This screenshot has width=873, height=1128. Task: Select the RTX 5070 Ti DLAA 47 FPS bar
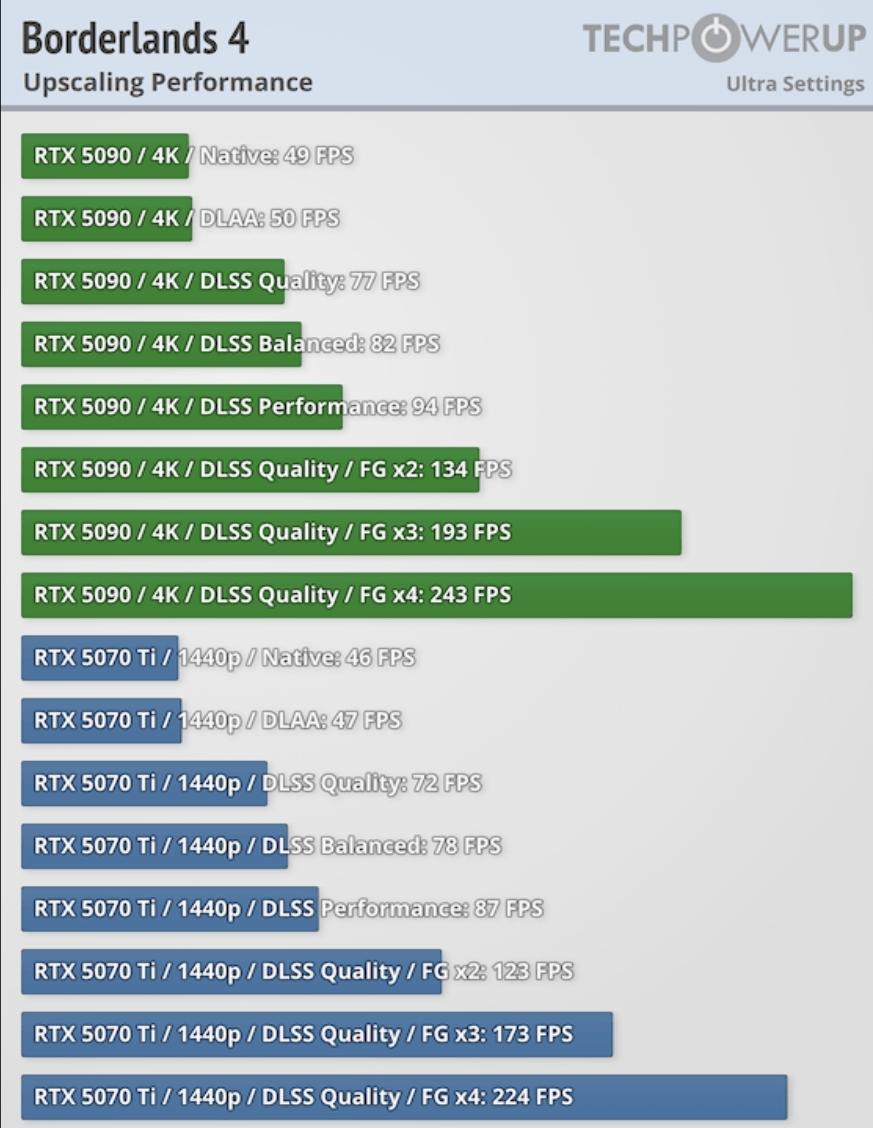(101, 720)
